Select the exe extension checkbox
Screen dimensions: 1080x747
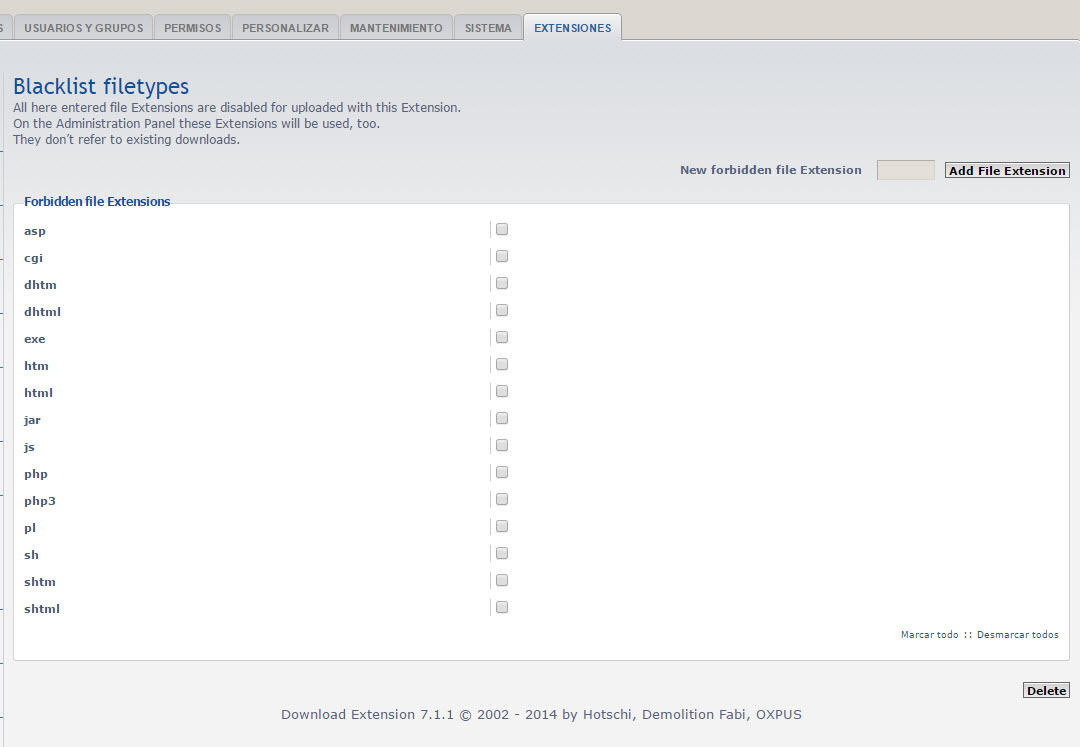coord(502,337)
